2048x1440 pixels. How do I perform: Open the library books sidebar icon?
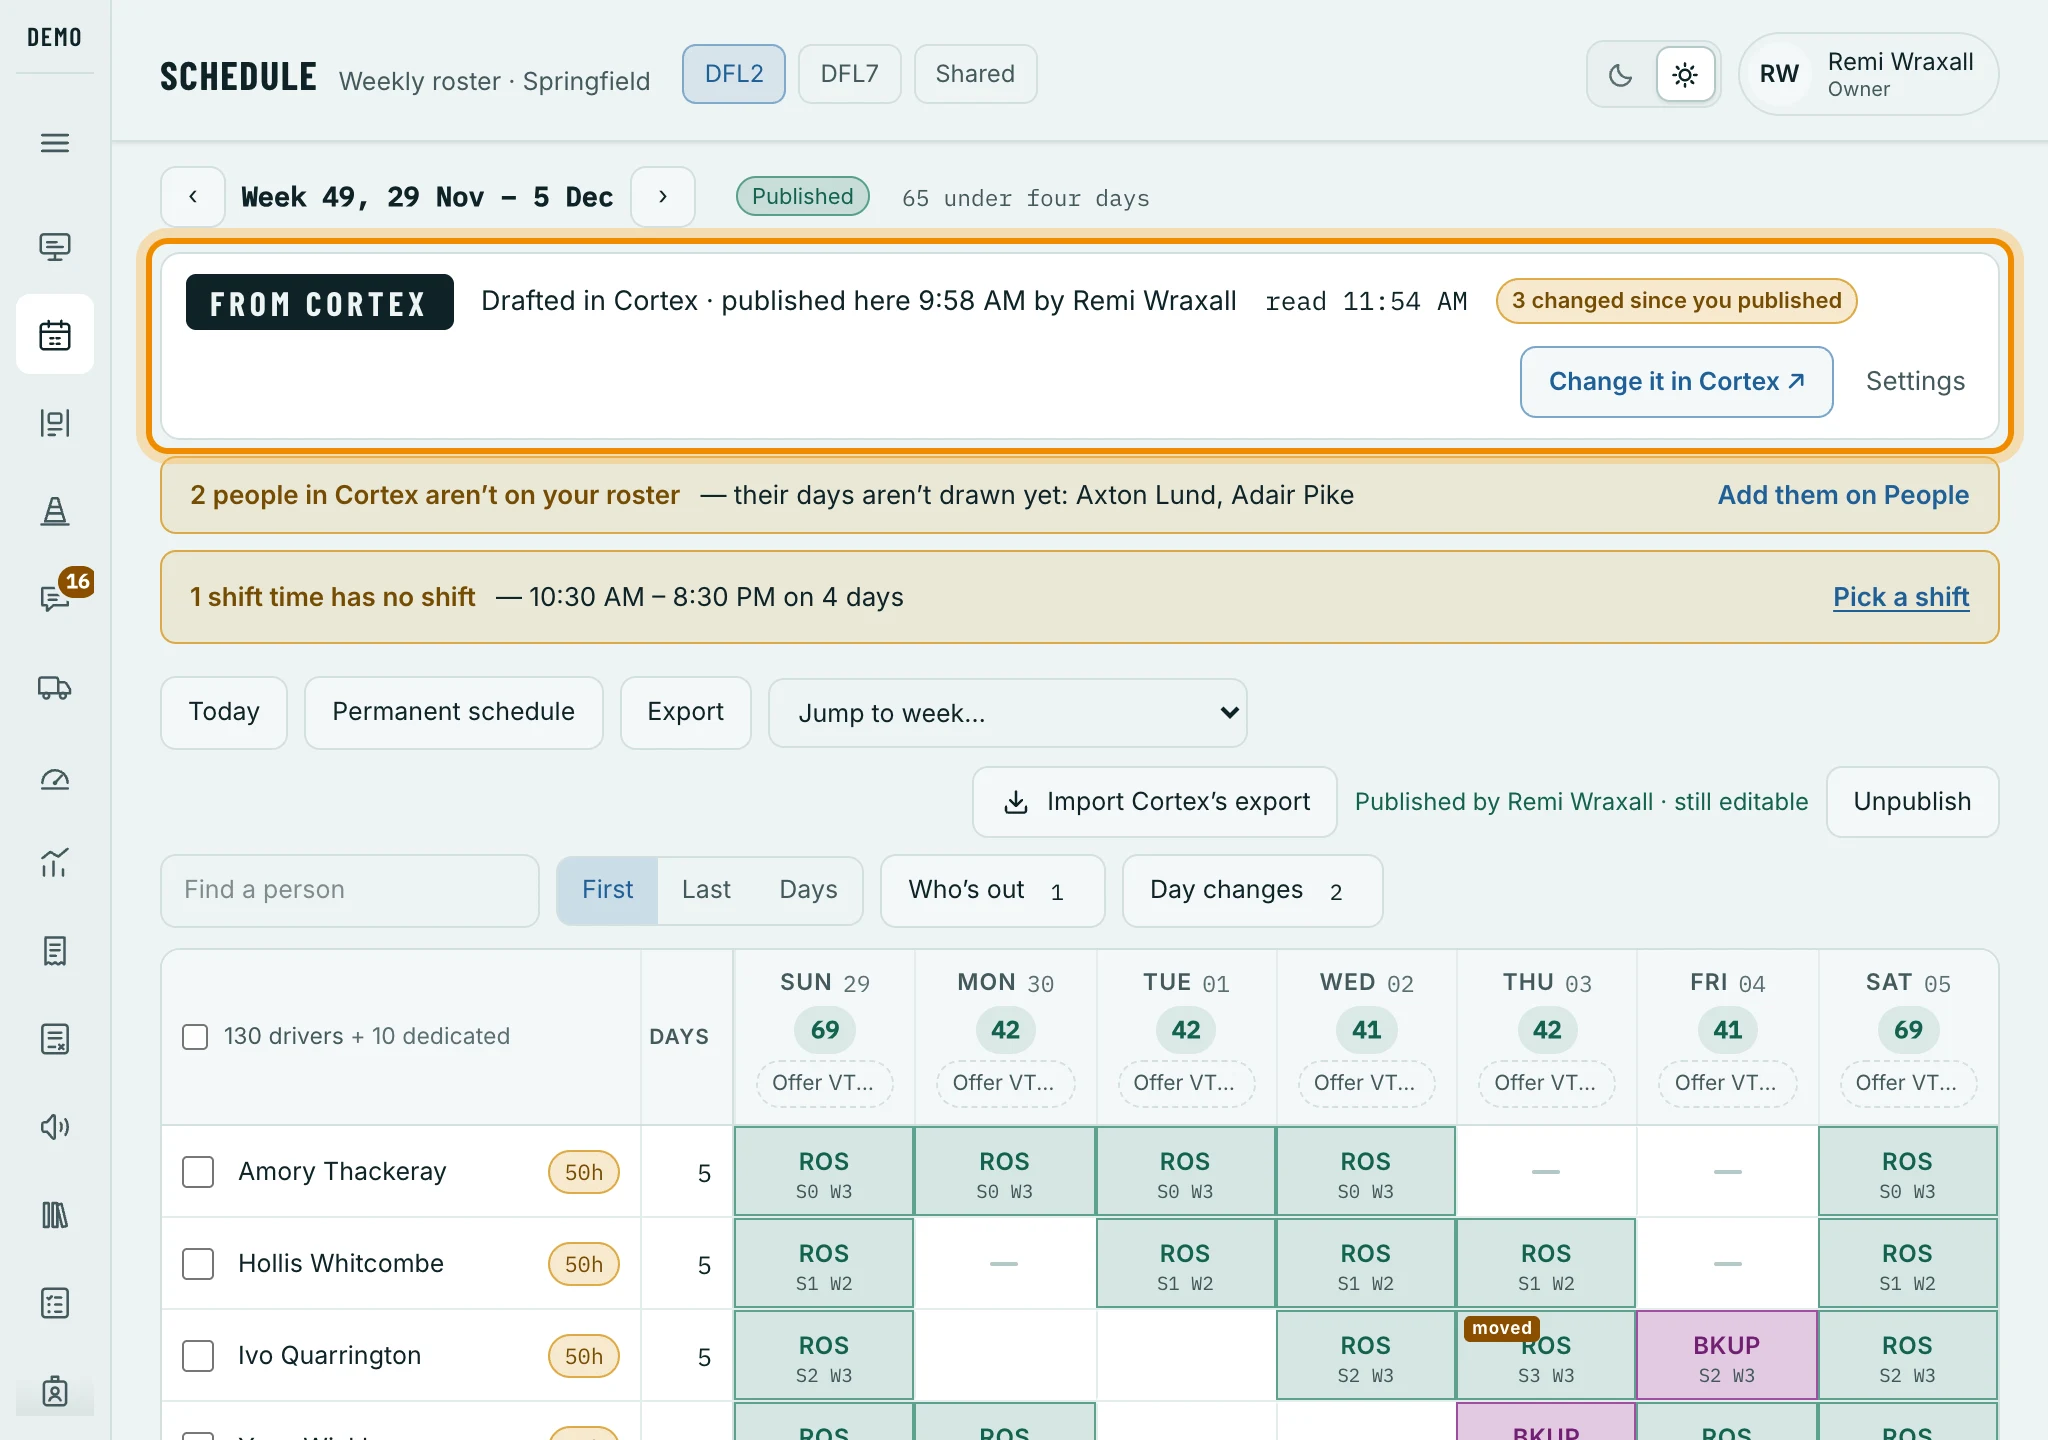click(55, 1215)
